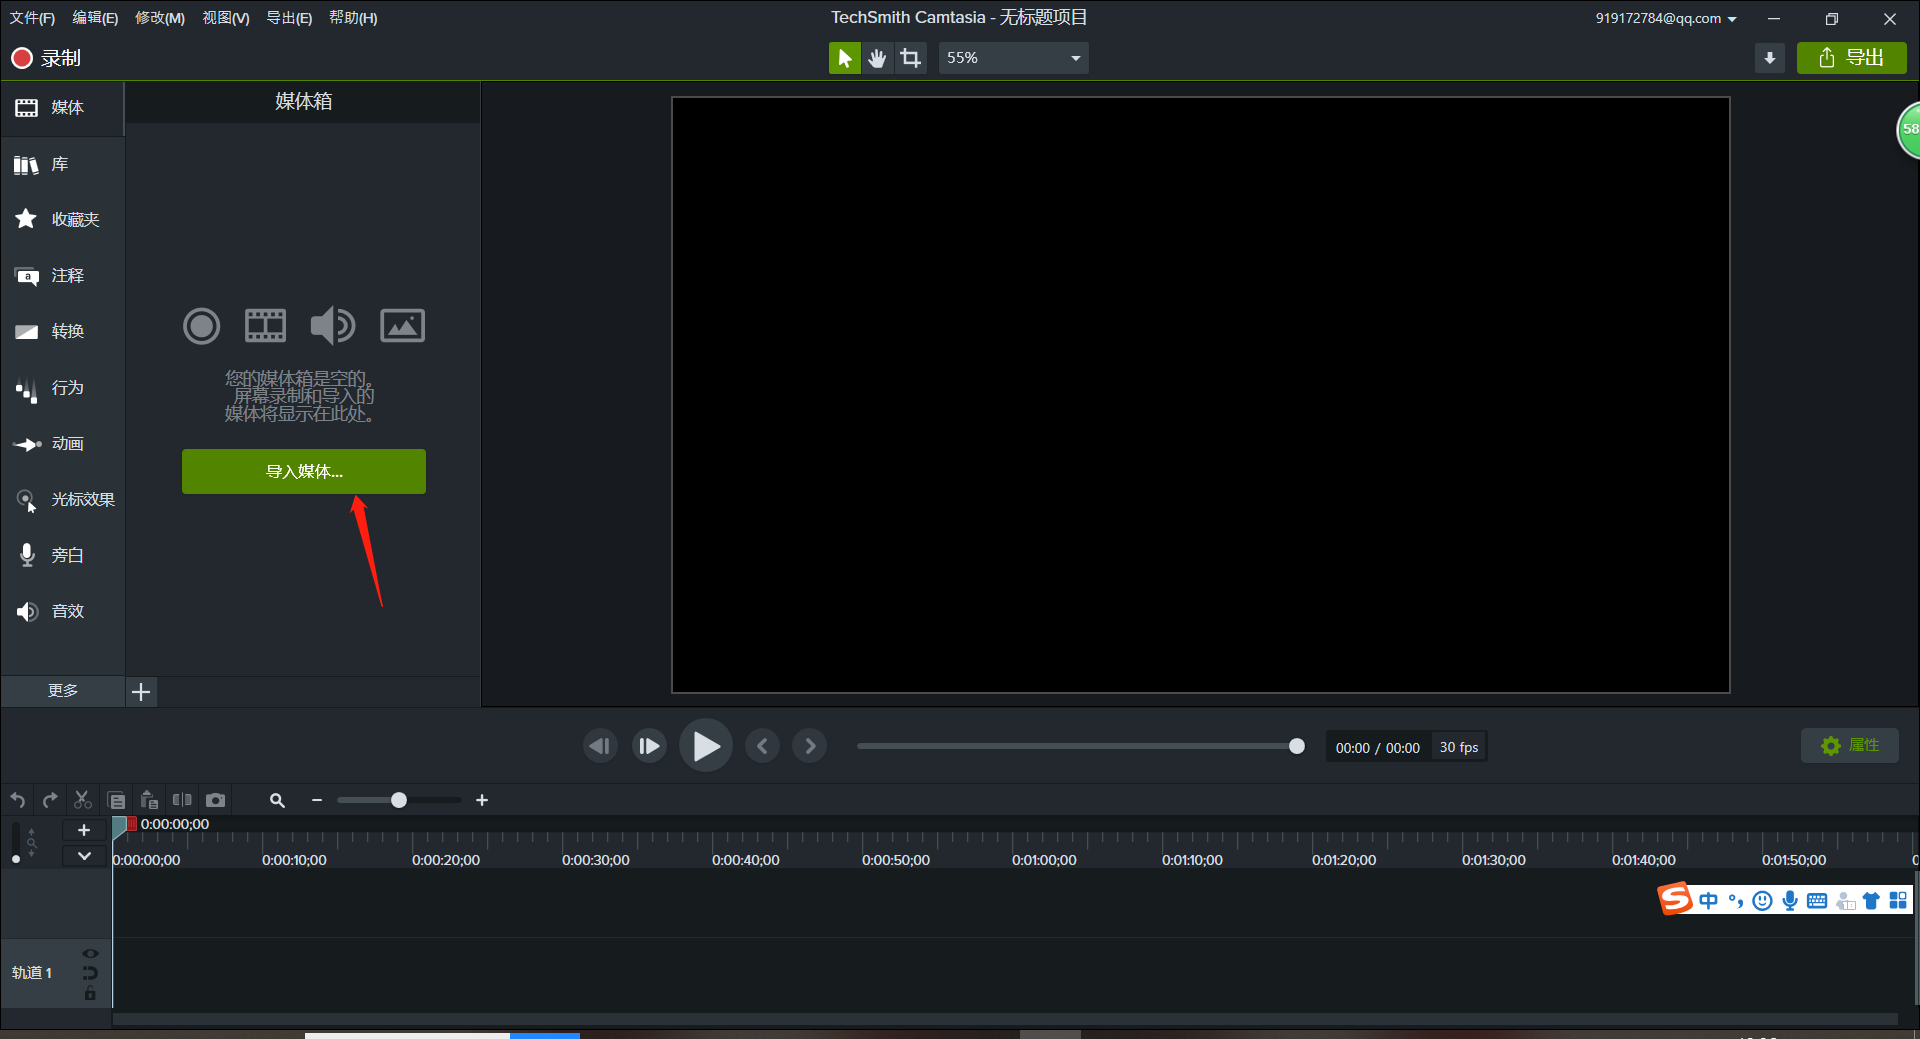Start screen recording with the 录制 button

pos(46,58)
